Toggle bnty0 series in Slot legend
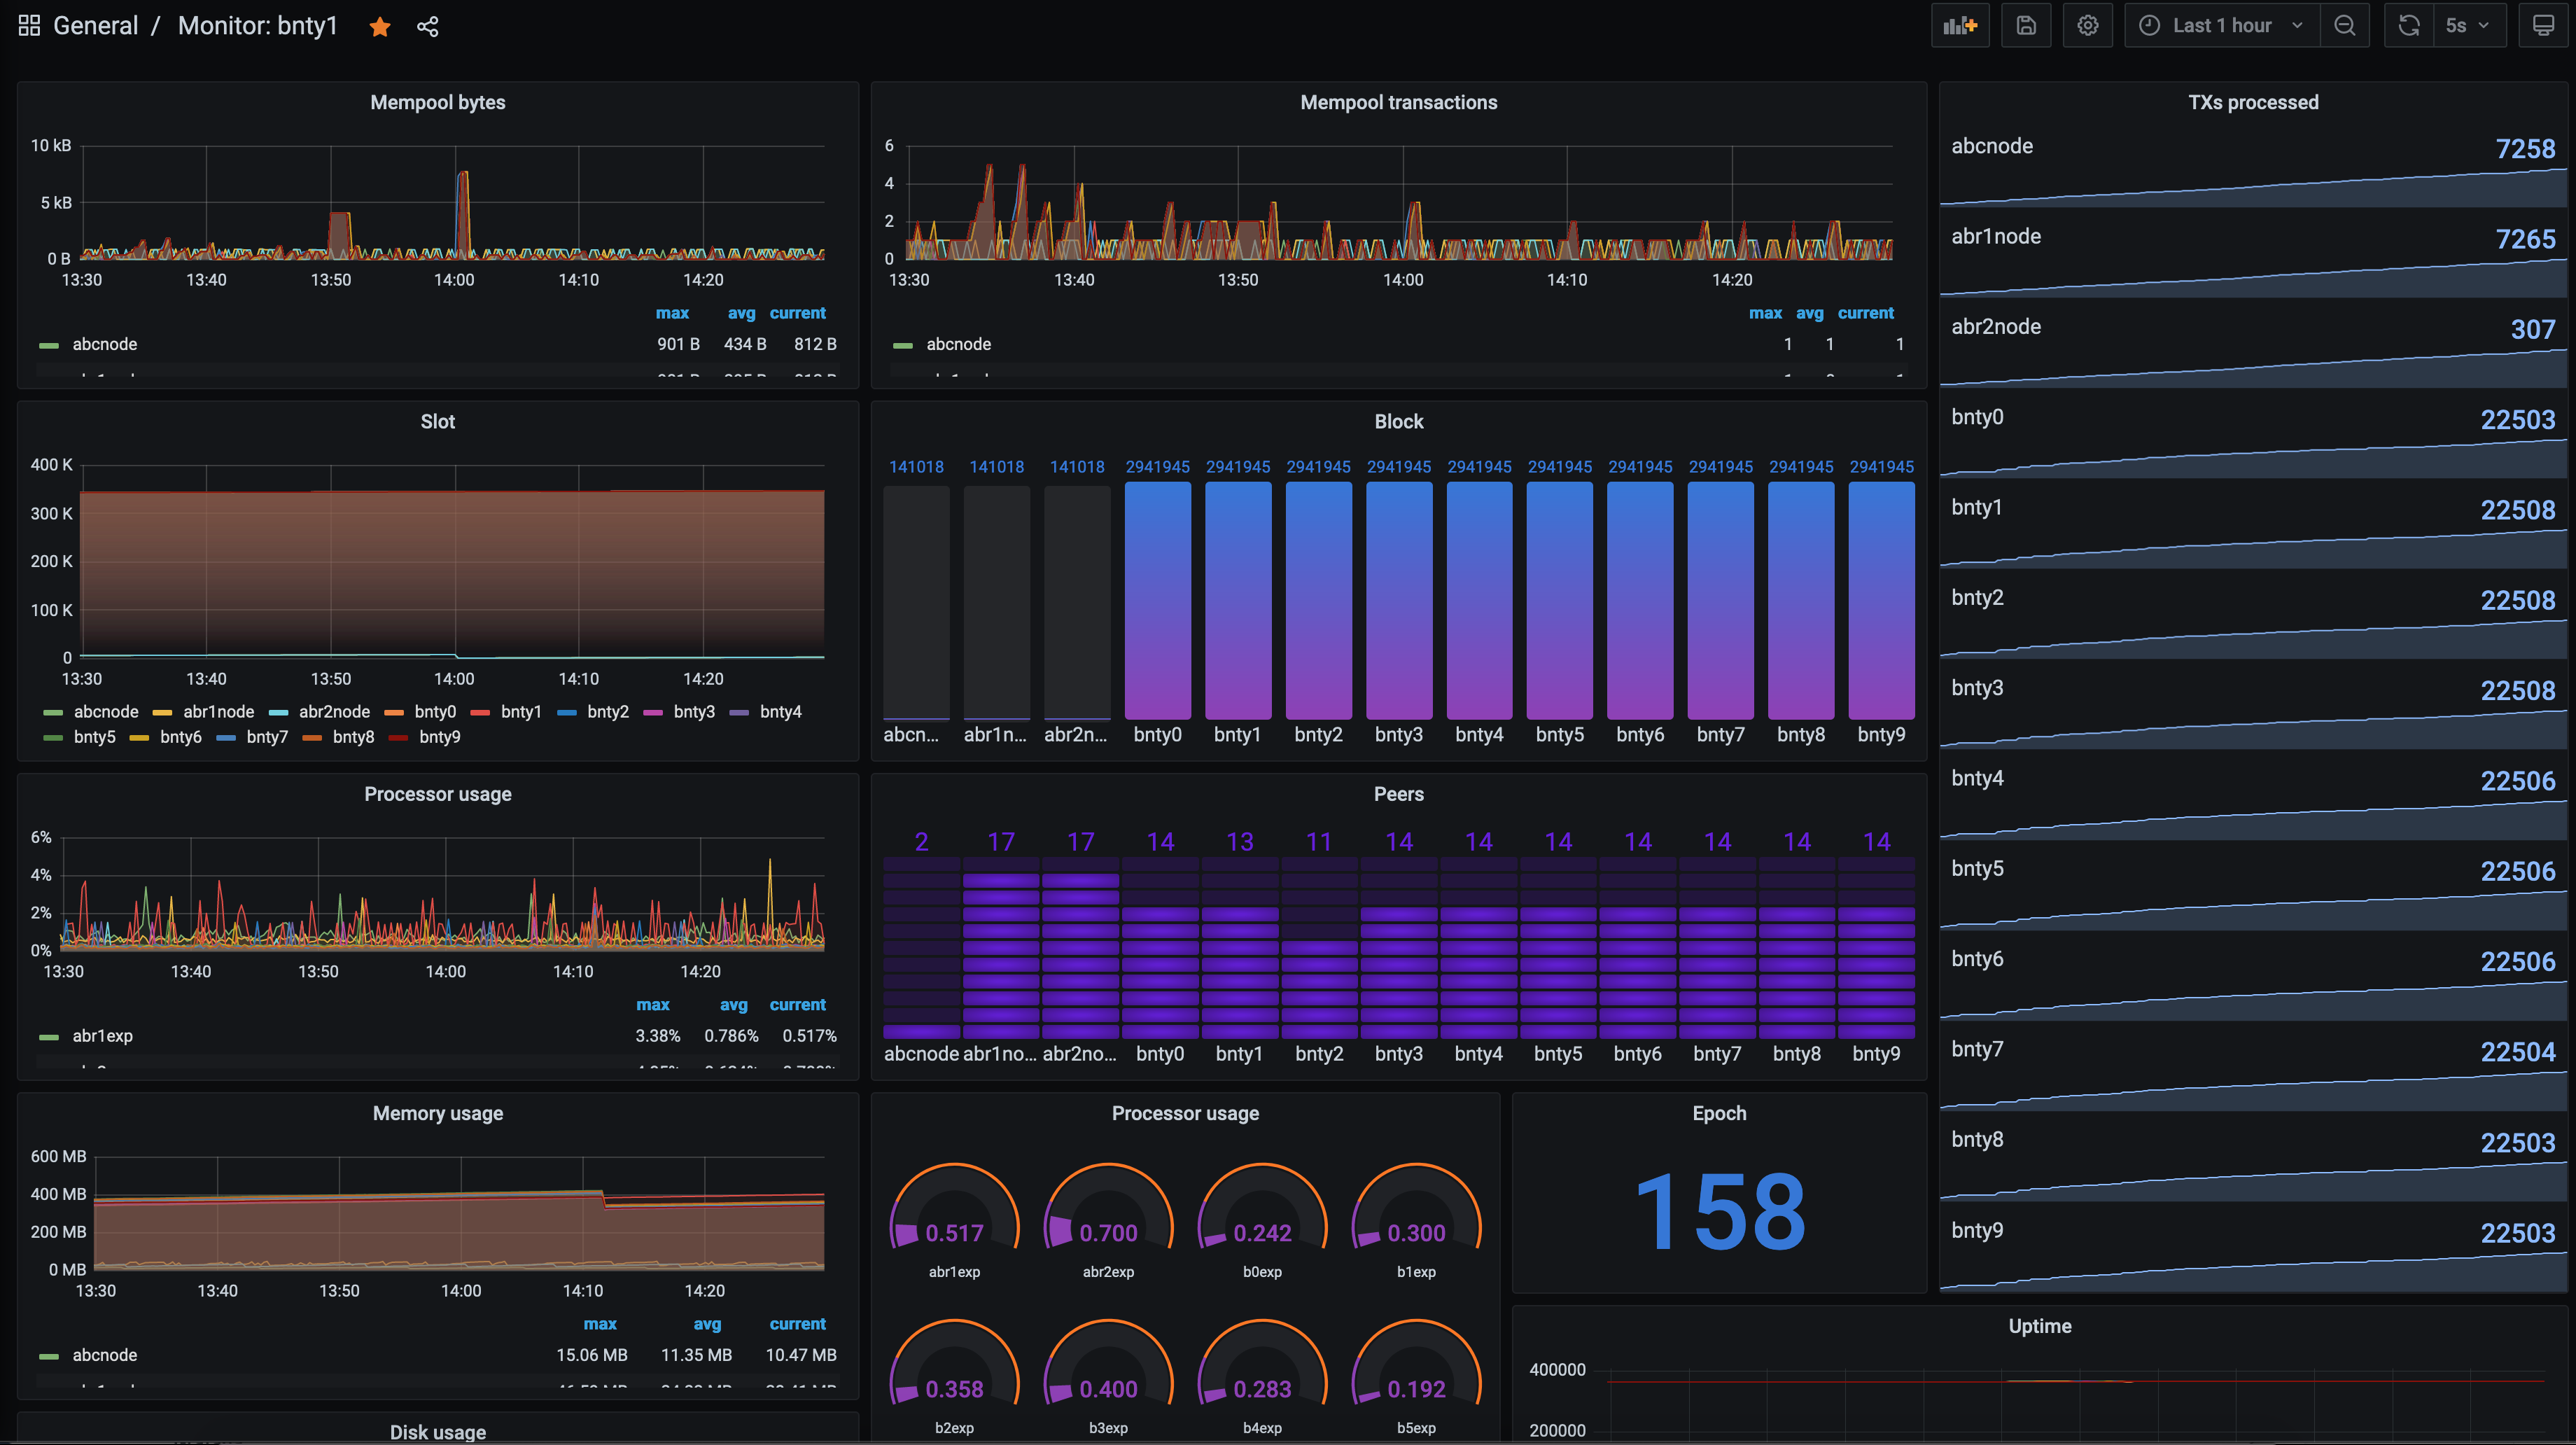The height and width of the screenshot is (1445, 2576). coord(435,712)
